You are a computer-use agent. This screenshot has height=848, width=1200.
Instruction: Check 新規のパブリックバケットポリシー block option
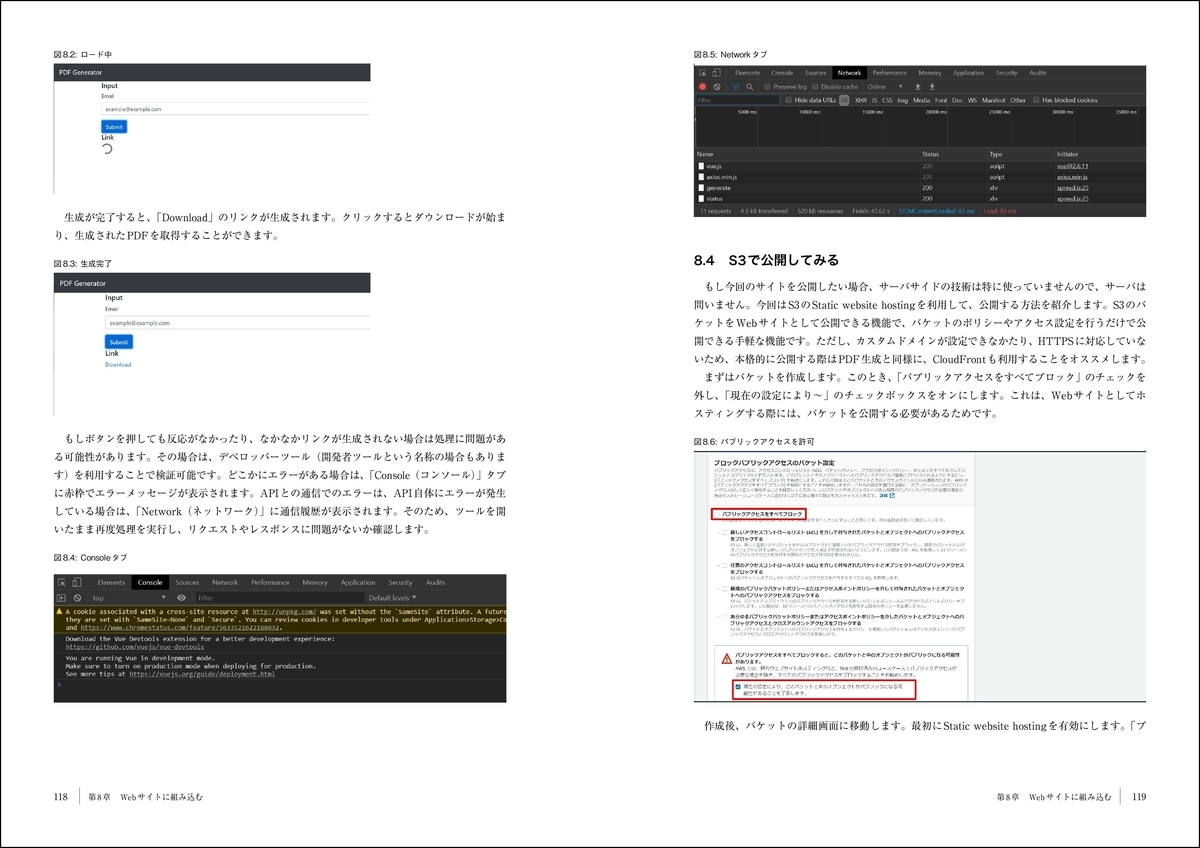coord(725,589)
